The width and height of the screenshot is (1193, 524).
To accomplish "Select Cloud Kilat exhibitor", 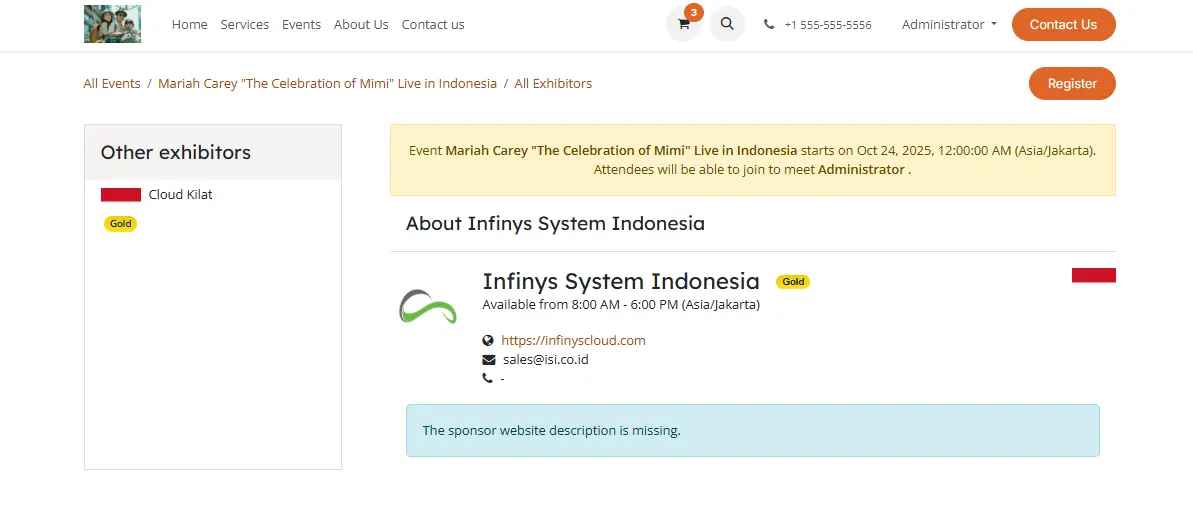I will tap(180, 194).
